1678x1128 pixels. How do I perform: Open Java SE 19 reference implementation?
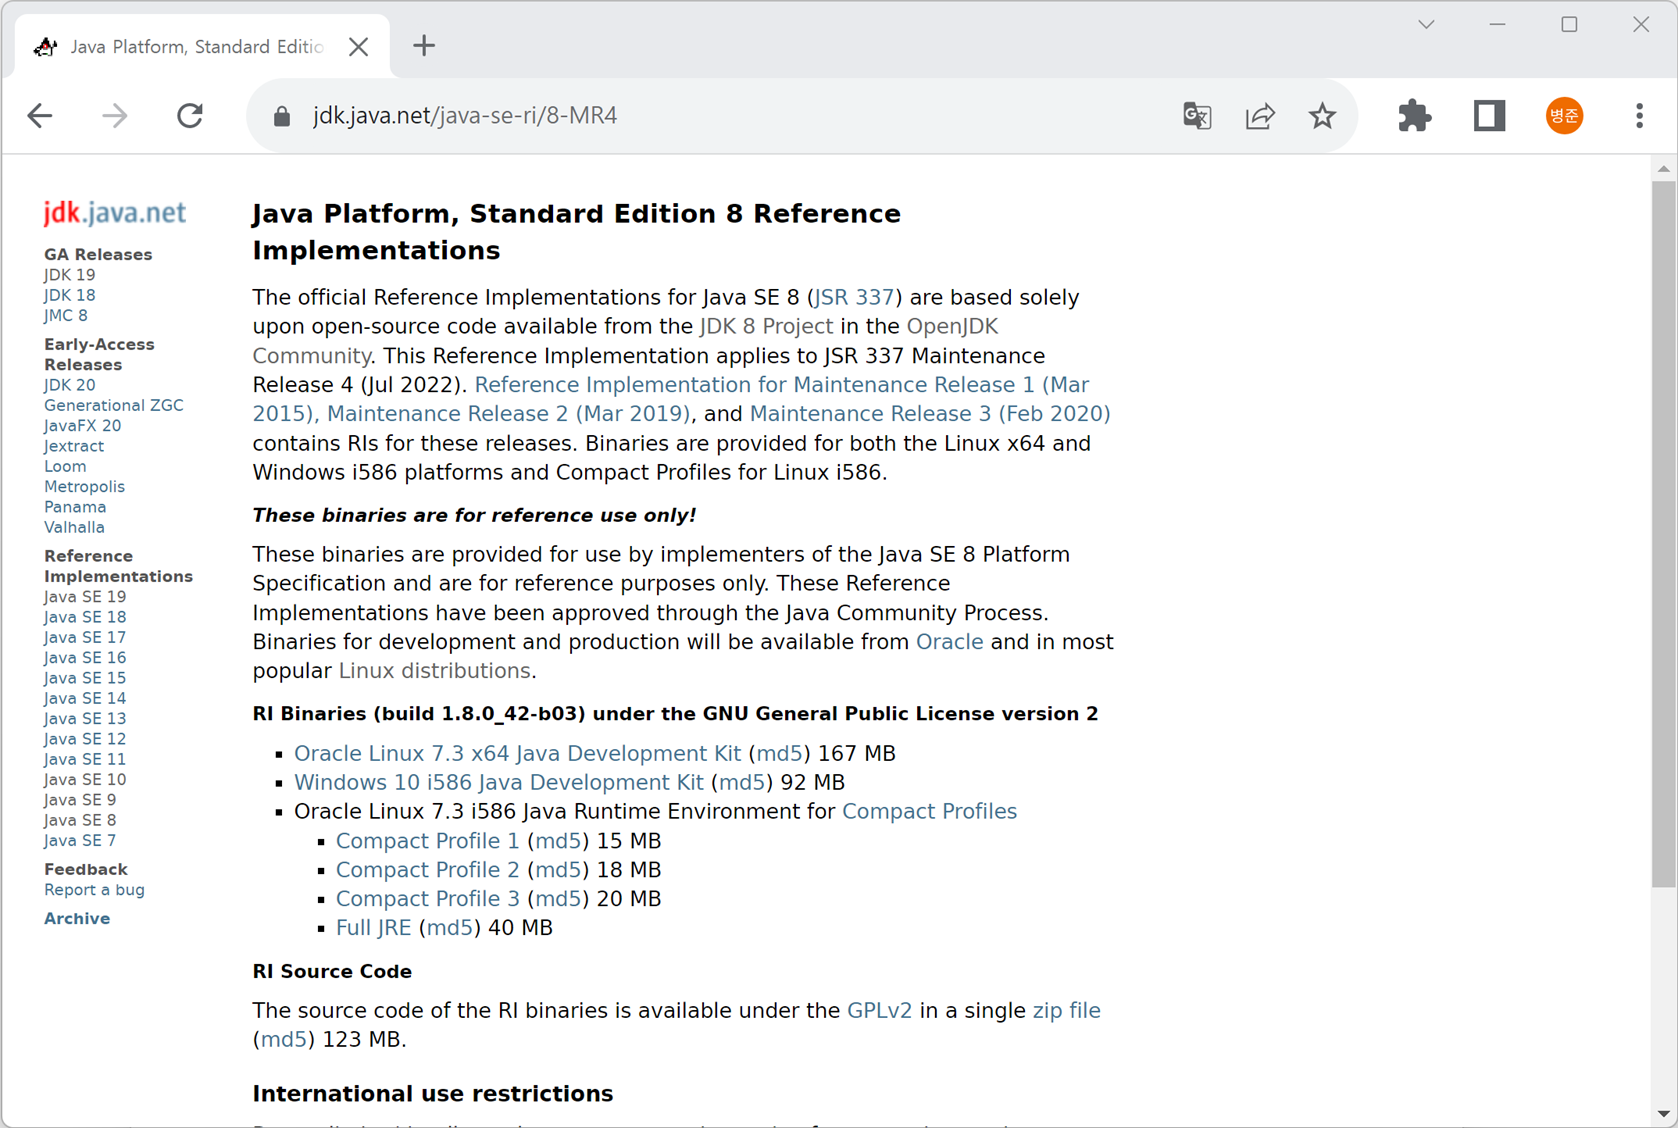tap(85, 597)
